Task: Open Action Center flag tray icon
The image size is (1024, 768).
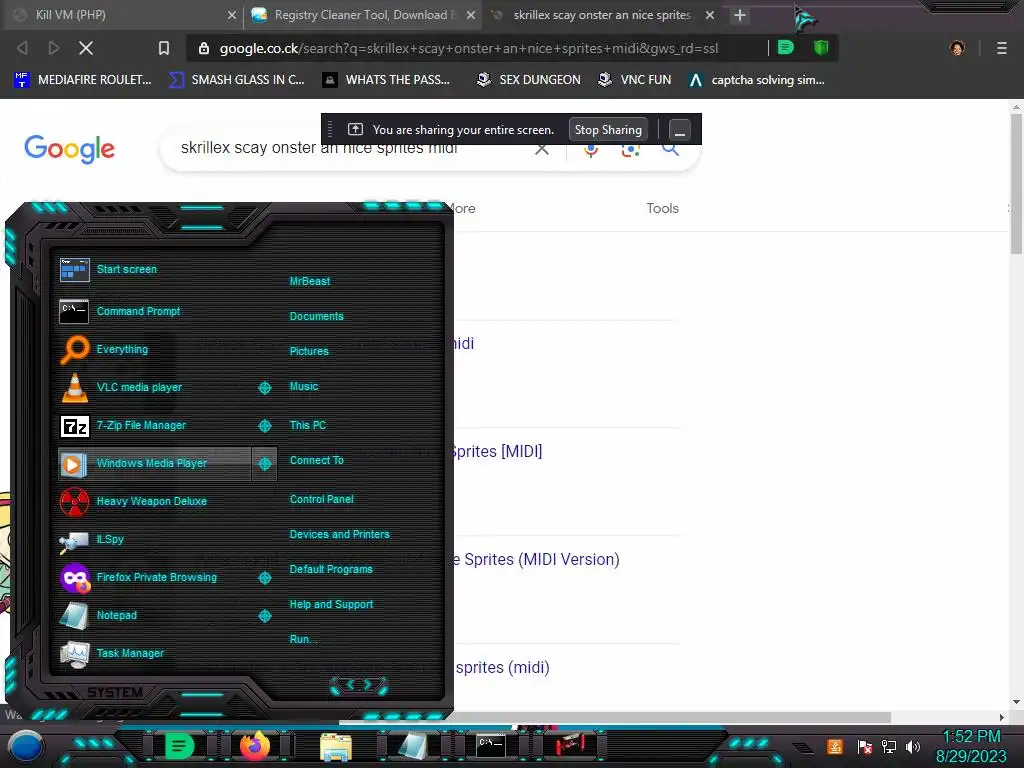Action: pos(865,746)
